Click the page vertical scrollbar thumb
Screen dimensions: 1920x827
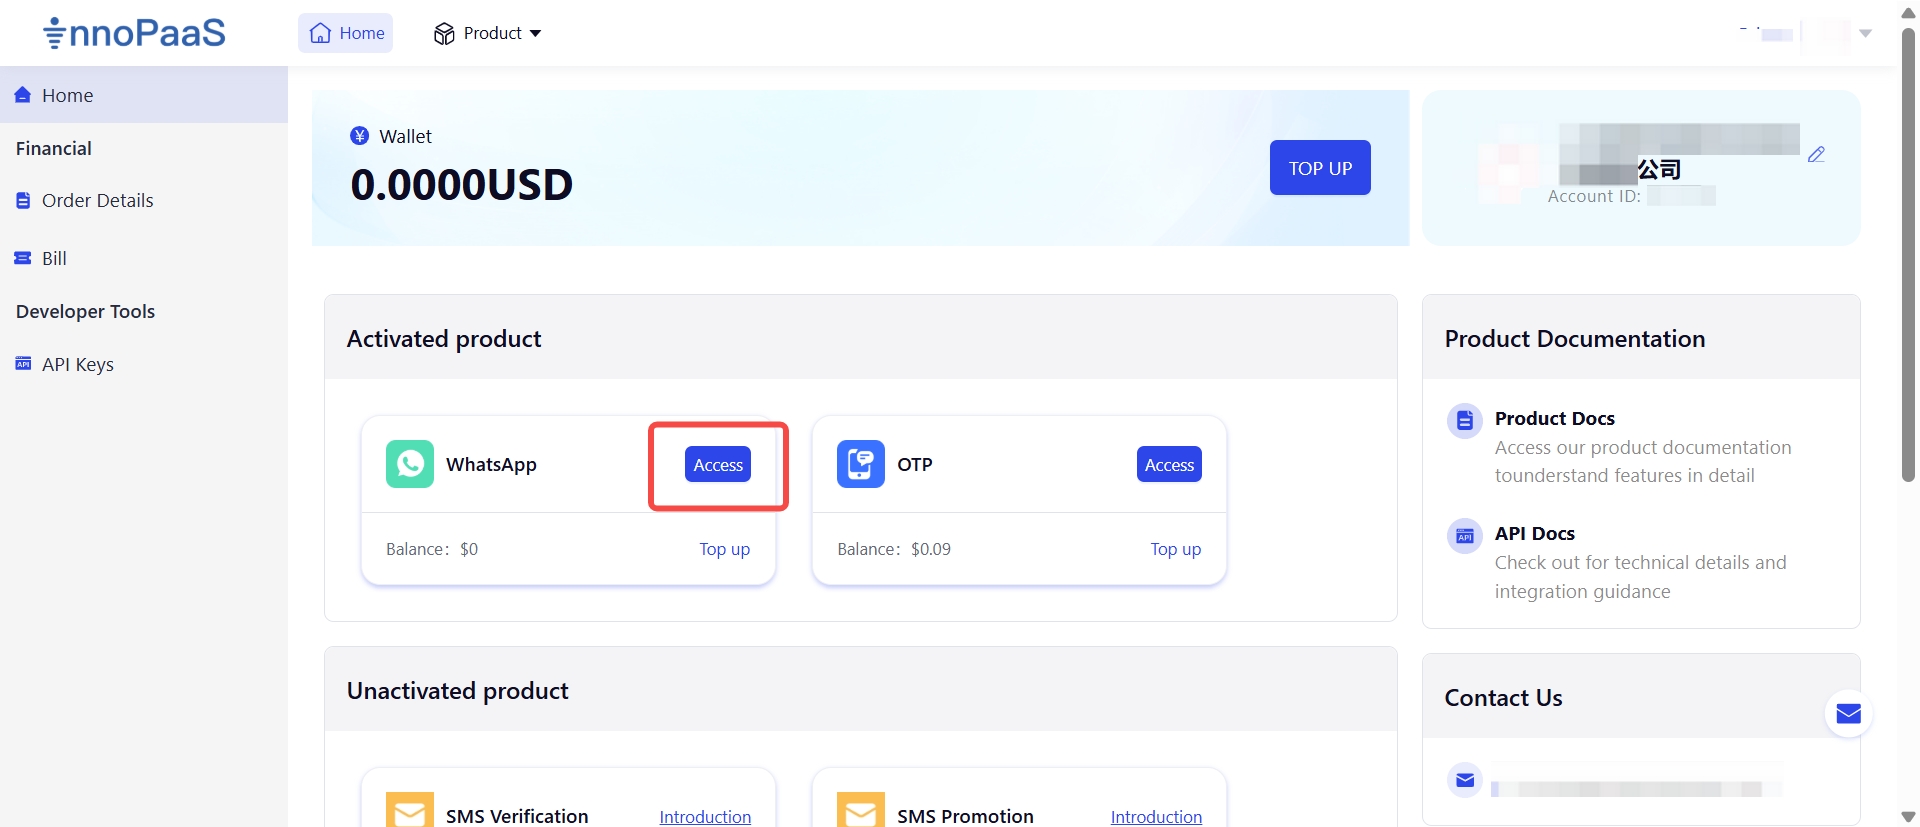(1908, 255)
